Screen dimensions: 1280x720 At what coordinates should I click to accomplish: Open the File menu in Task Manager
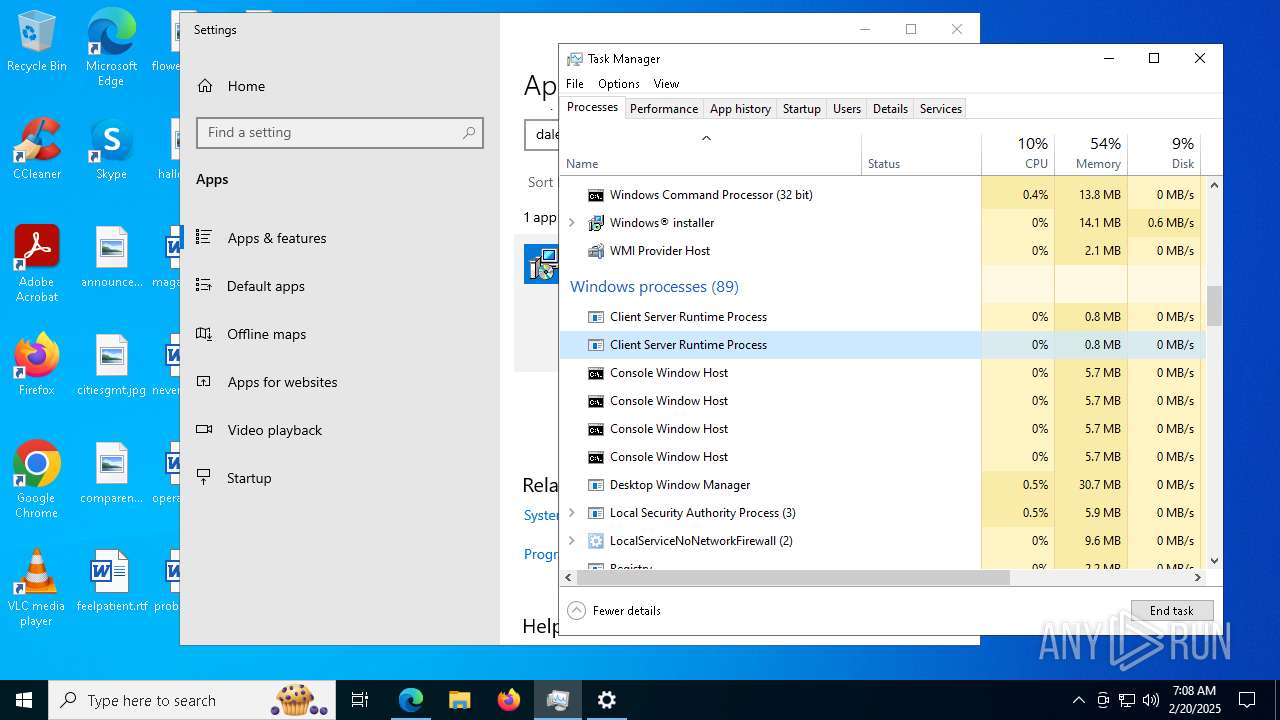tap(575, 84)
